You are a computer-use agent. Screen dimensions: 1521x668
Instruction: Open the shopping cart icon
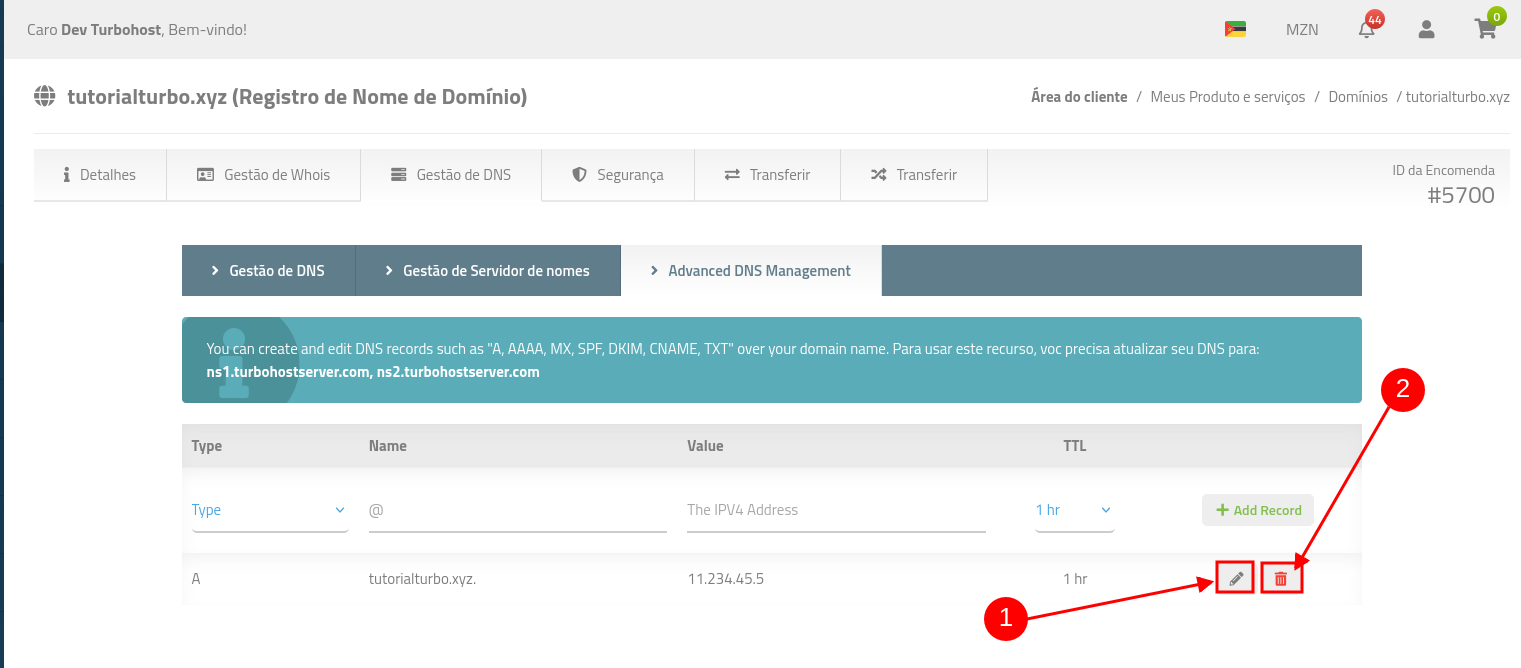(1485, 29)
